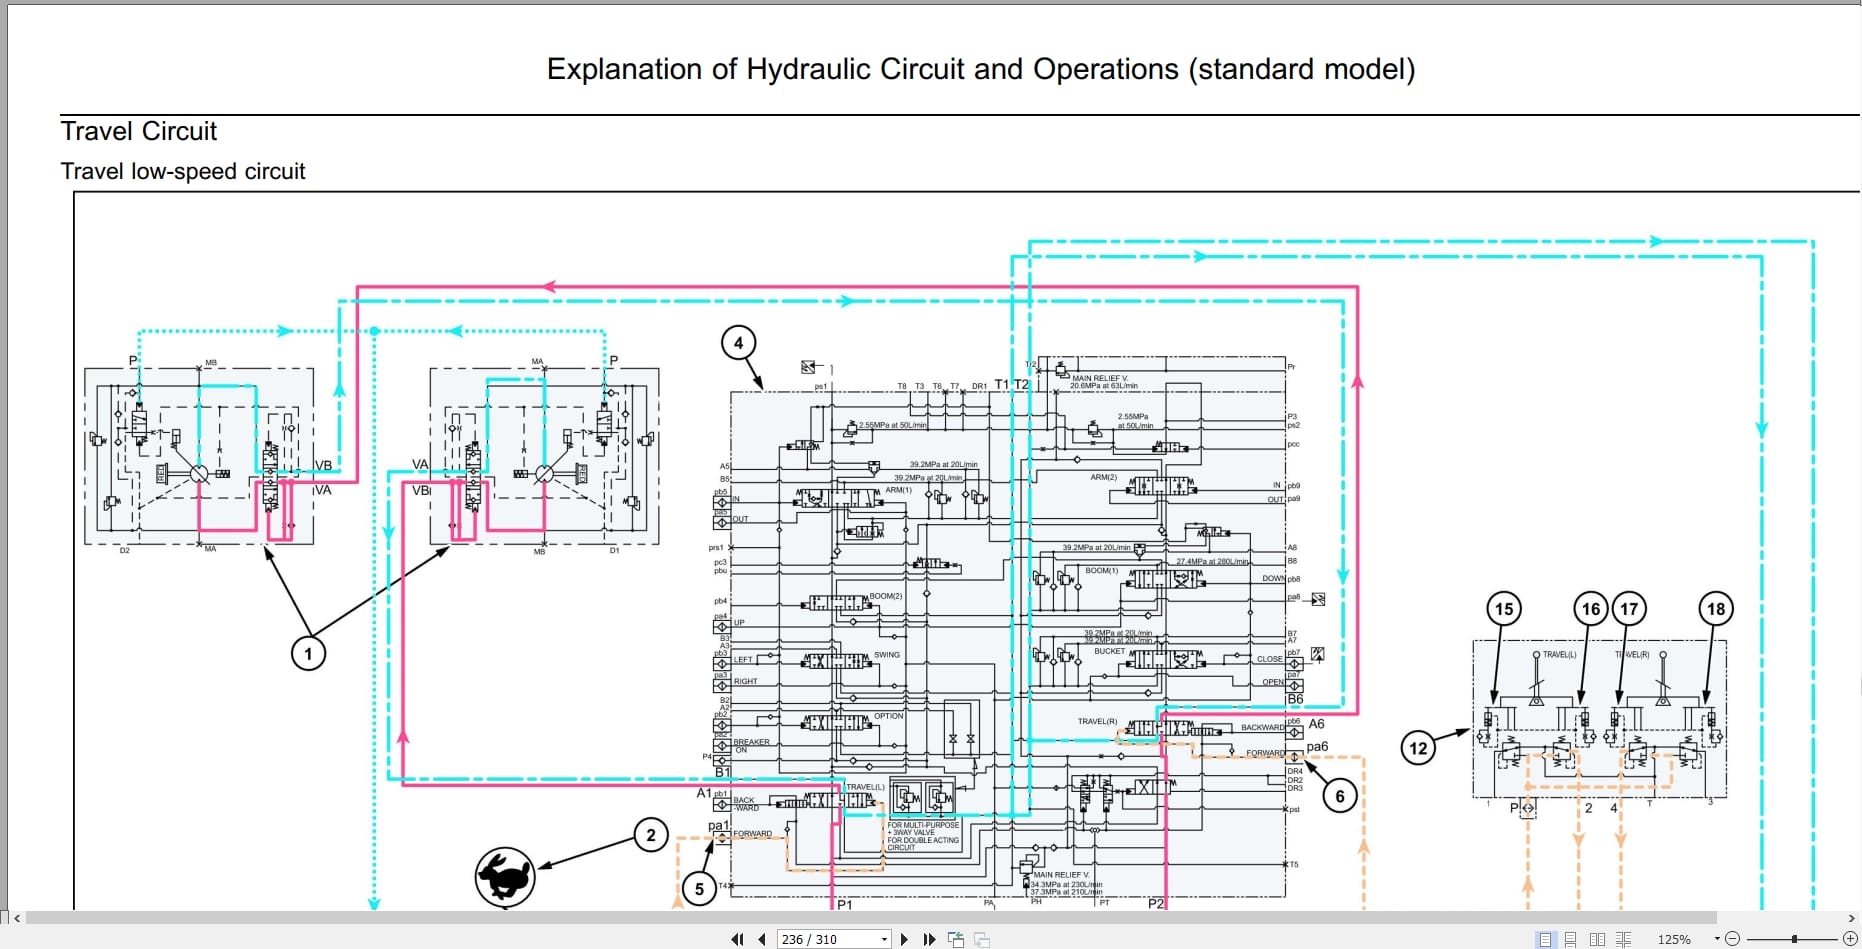Click the right horizontal scrollbar arrow
The image size is (1862, 949).
click(1852, 918)
